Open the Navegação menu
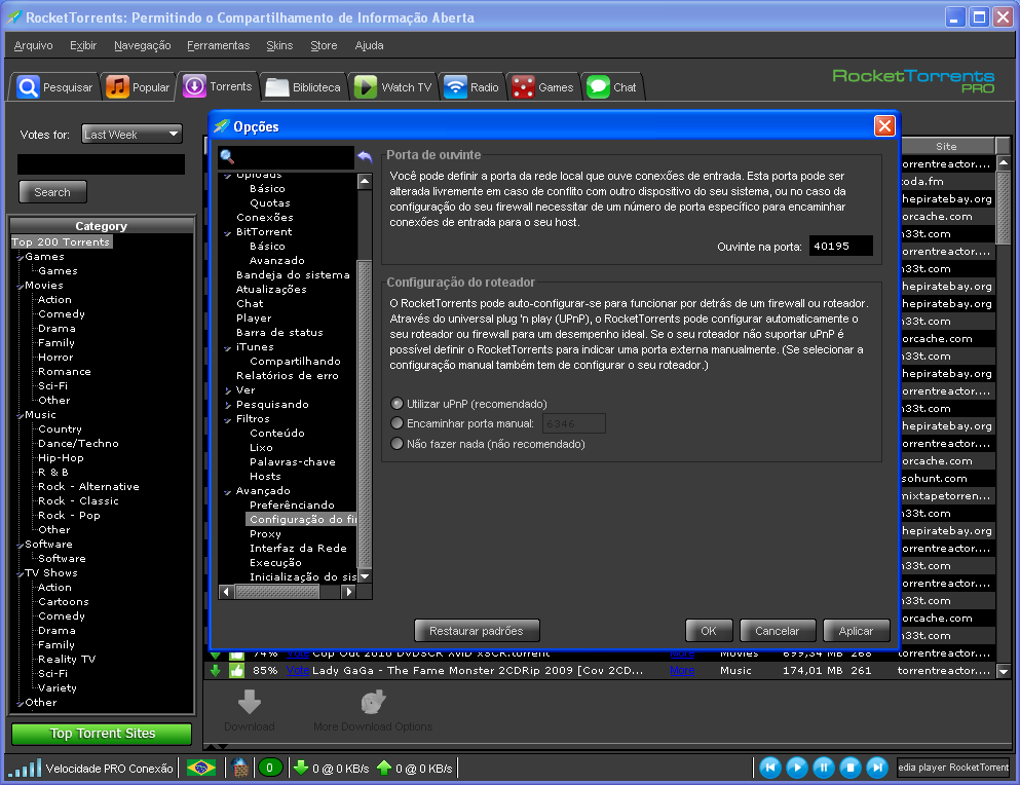The width and height of the screenshot is (1020, 785). tap(142, 46)
